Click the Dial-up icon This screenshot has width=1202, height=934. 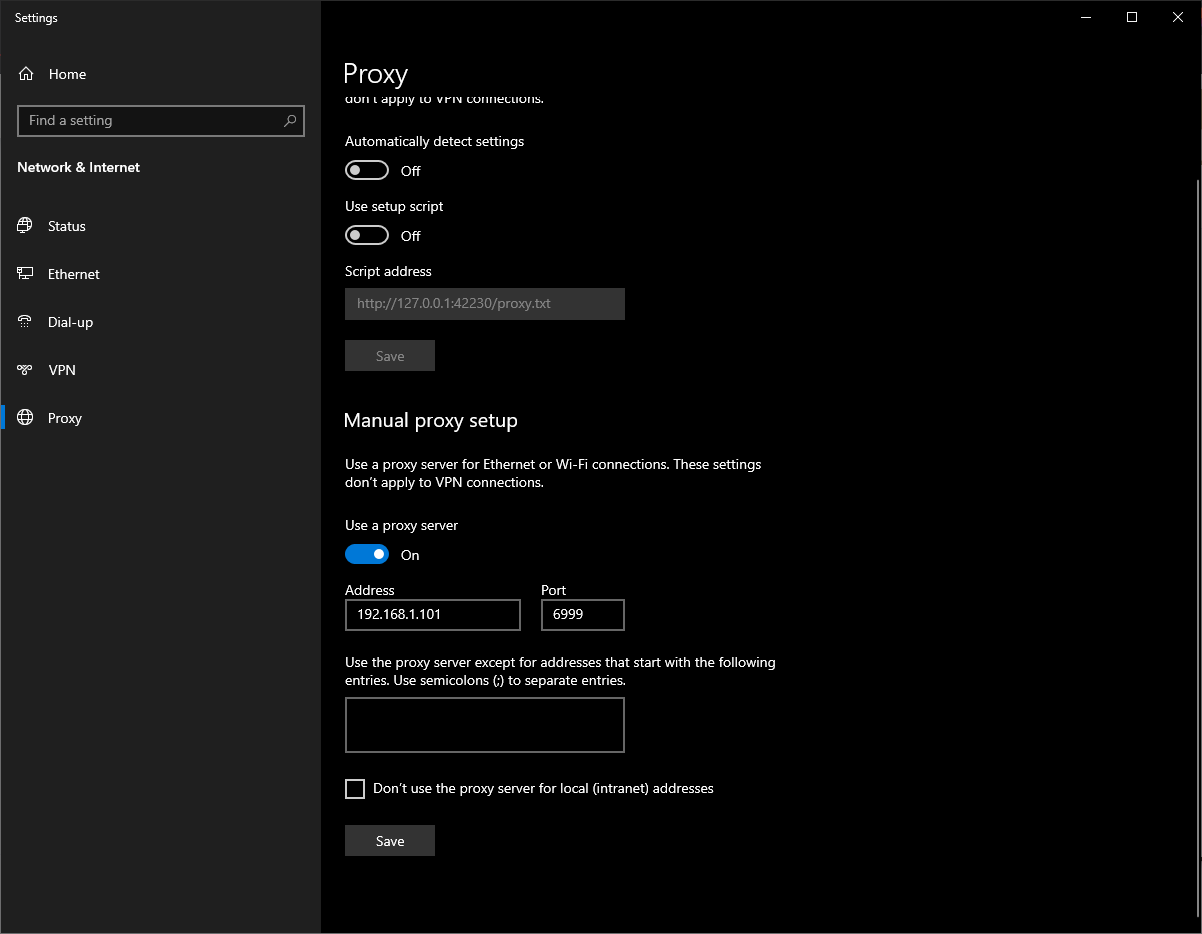[x=25, y=322]
